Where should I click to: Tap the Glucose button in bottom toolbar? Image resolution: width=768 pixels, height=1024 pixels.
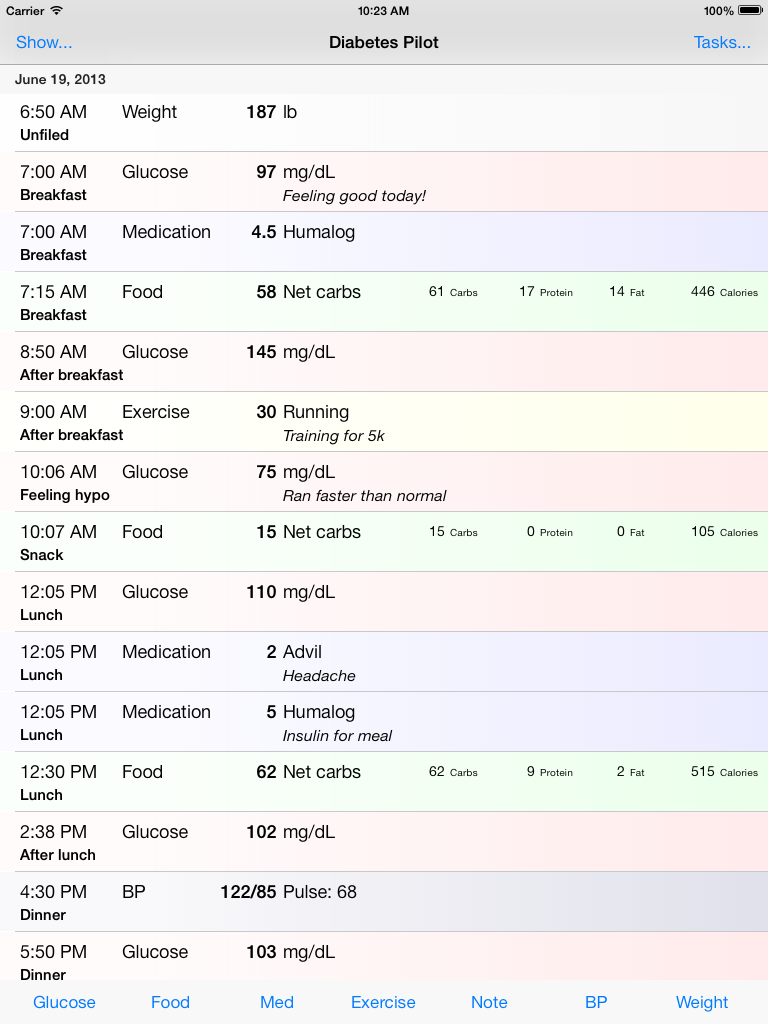click(64, 1002)
